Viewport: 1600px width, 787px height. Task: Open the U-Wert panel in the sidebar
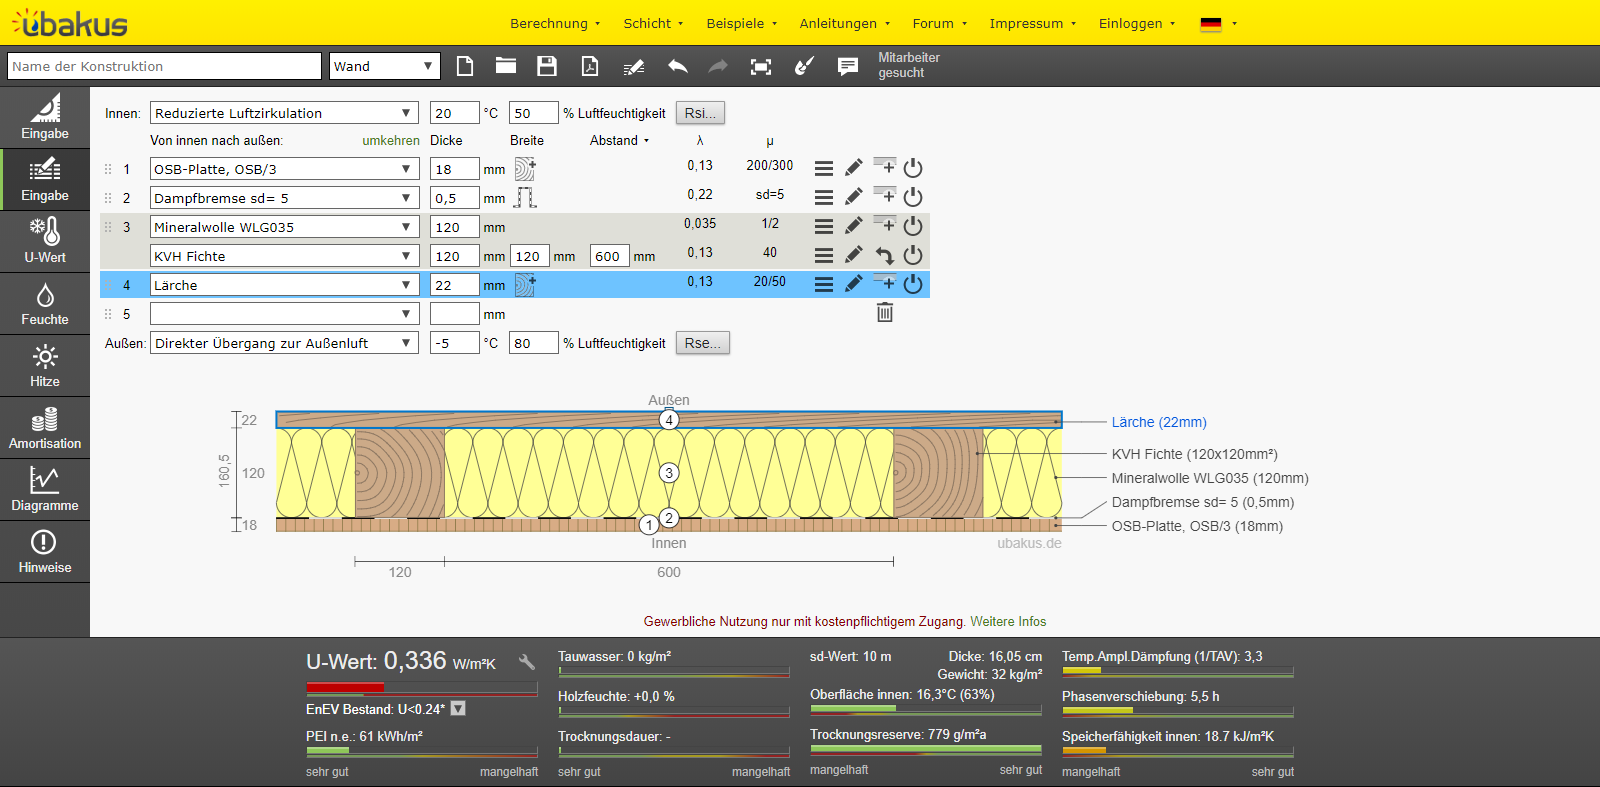45,241
